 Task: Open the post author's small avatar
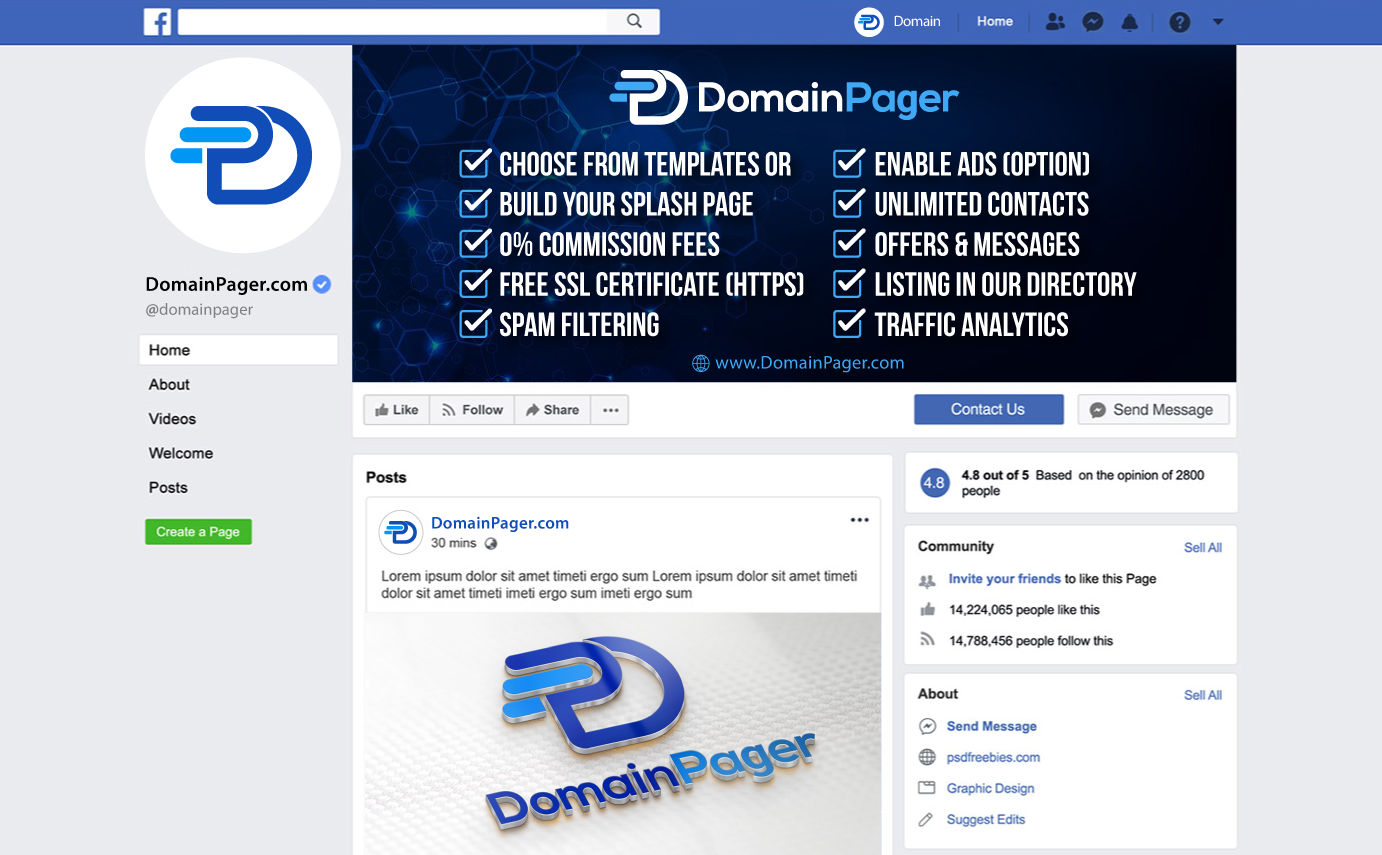tap(401, 532)
